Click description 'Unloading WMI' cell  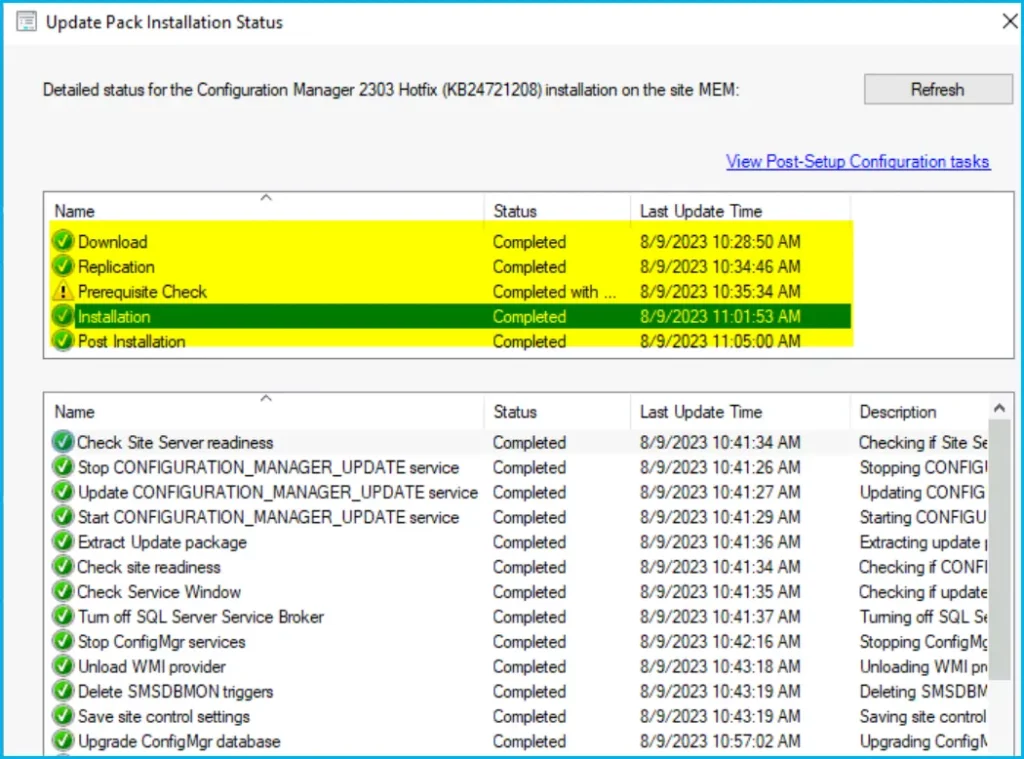click(923, 666)
